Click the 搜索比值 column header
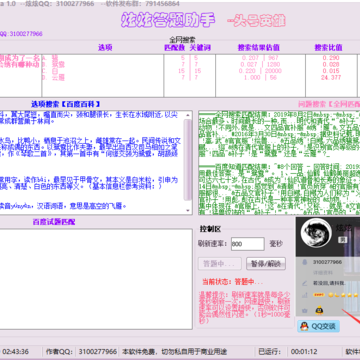360x360 pixels. coord(329,48)
